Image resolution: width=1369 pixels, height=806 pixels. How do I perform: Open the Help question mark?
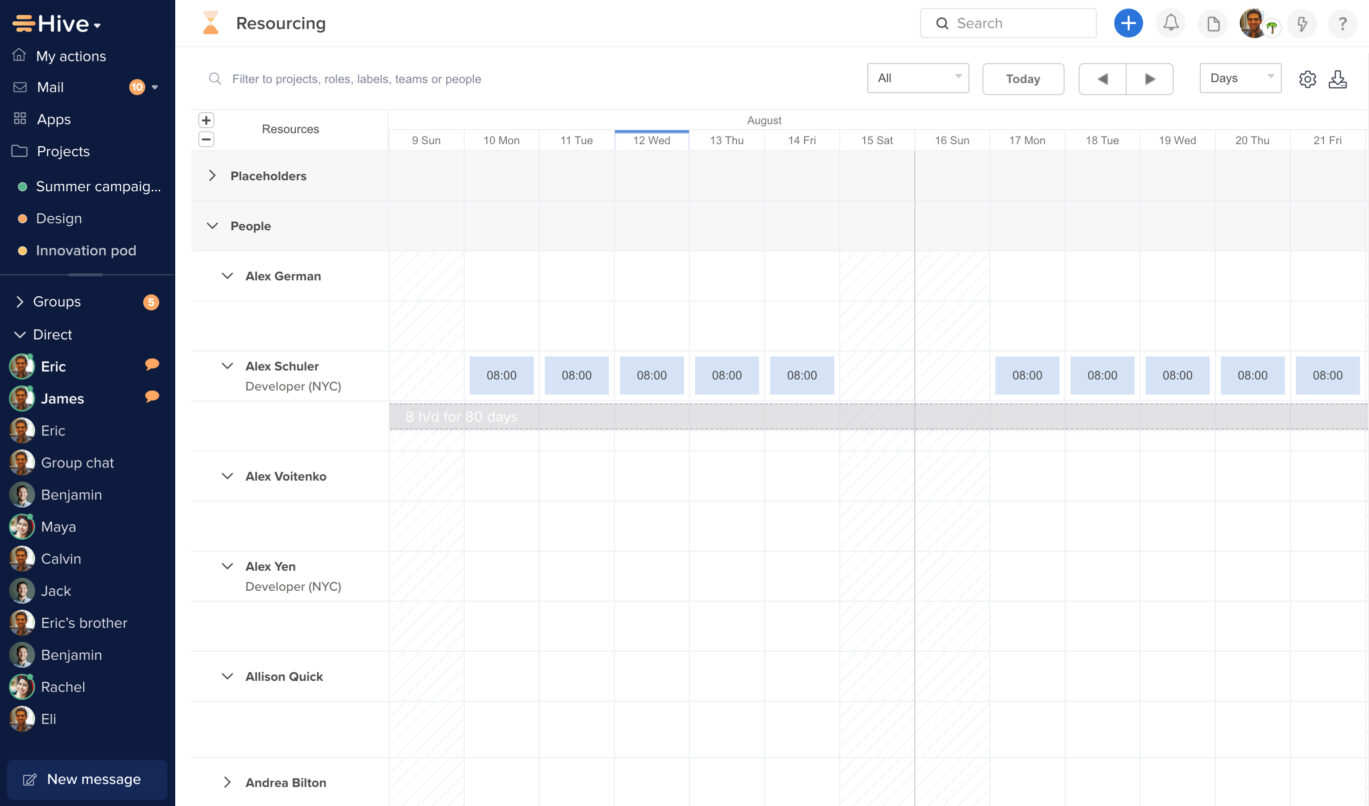coord(1342,23)
